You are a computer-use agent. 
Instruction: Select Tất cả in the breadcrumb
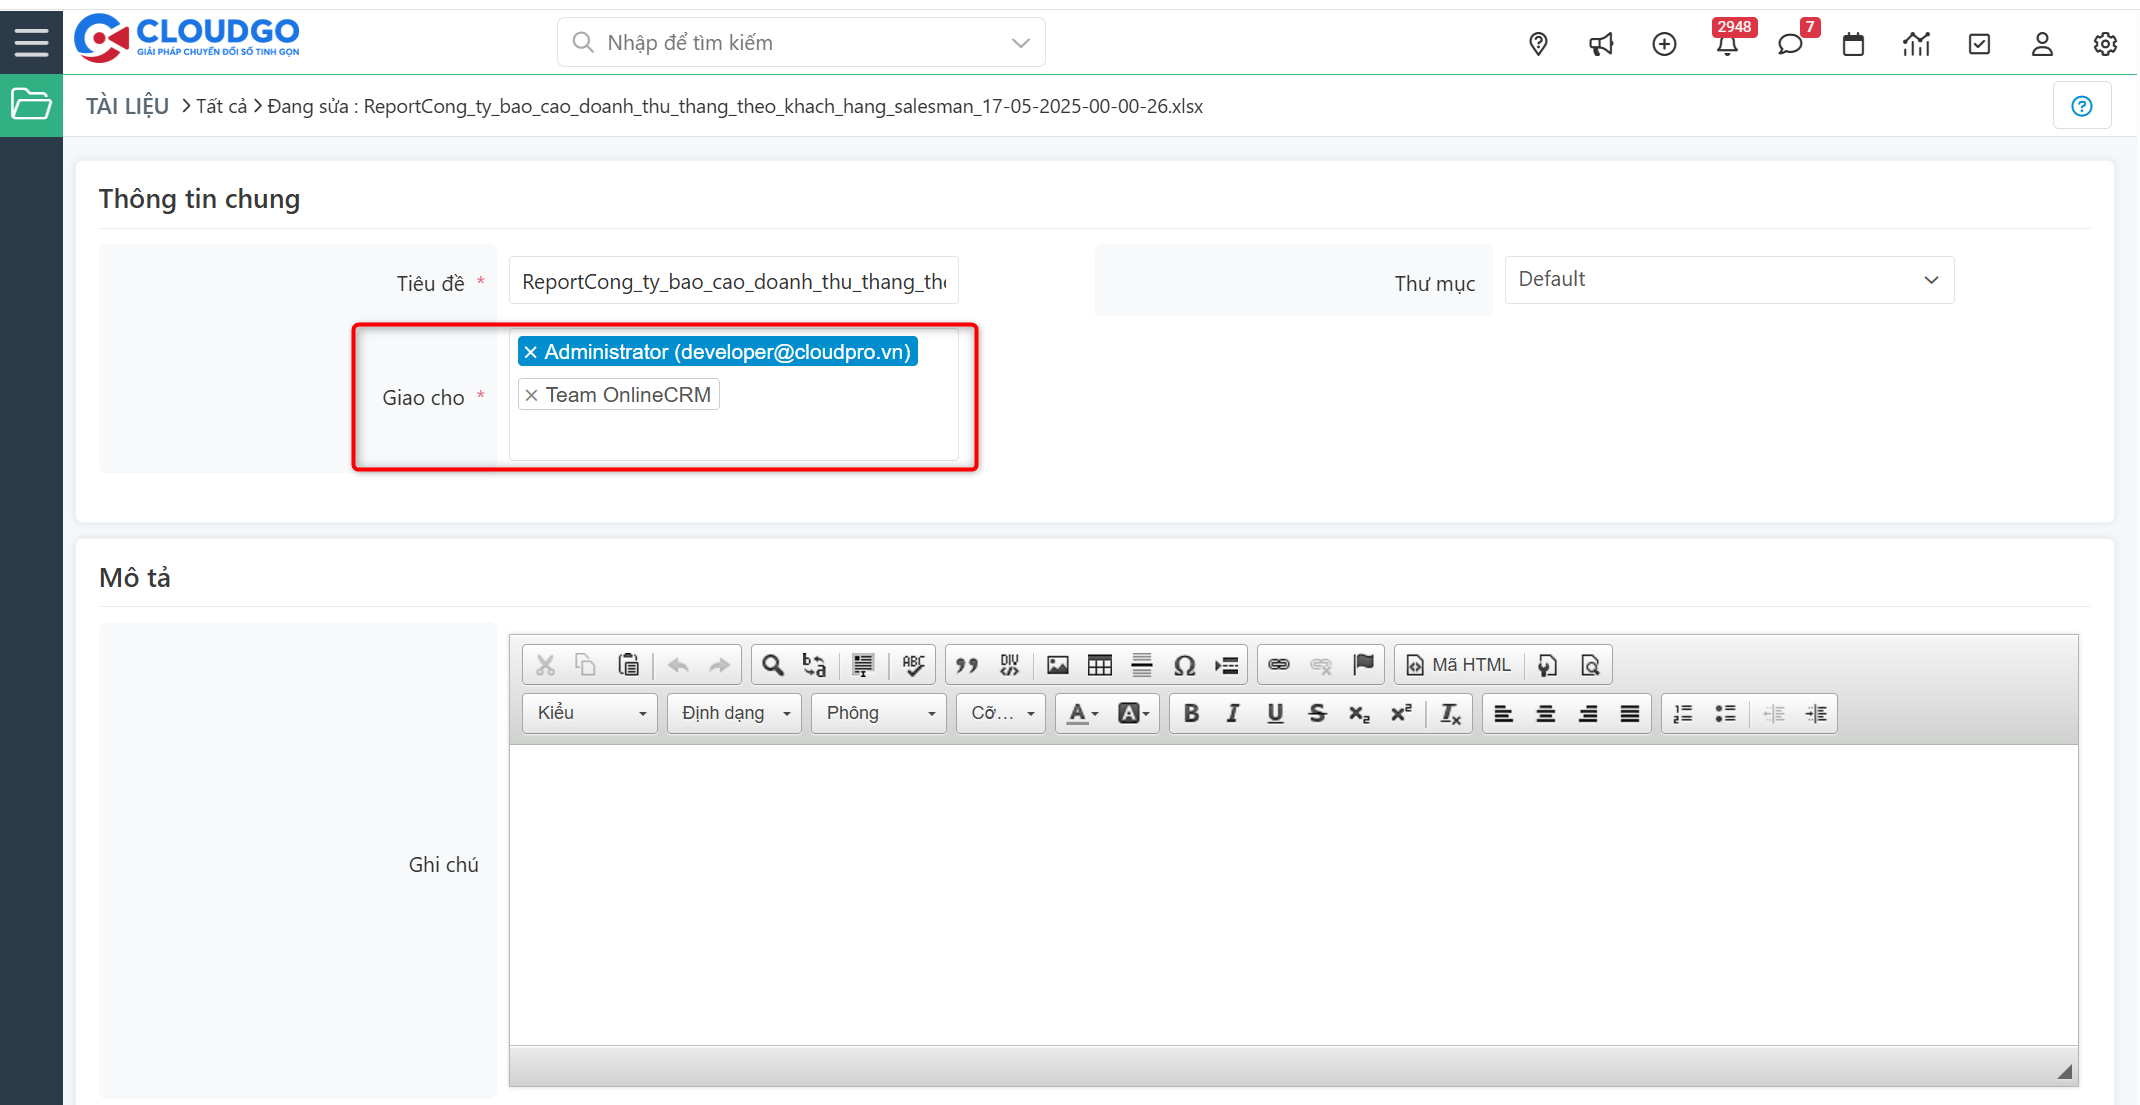(222, 105)
